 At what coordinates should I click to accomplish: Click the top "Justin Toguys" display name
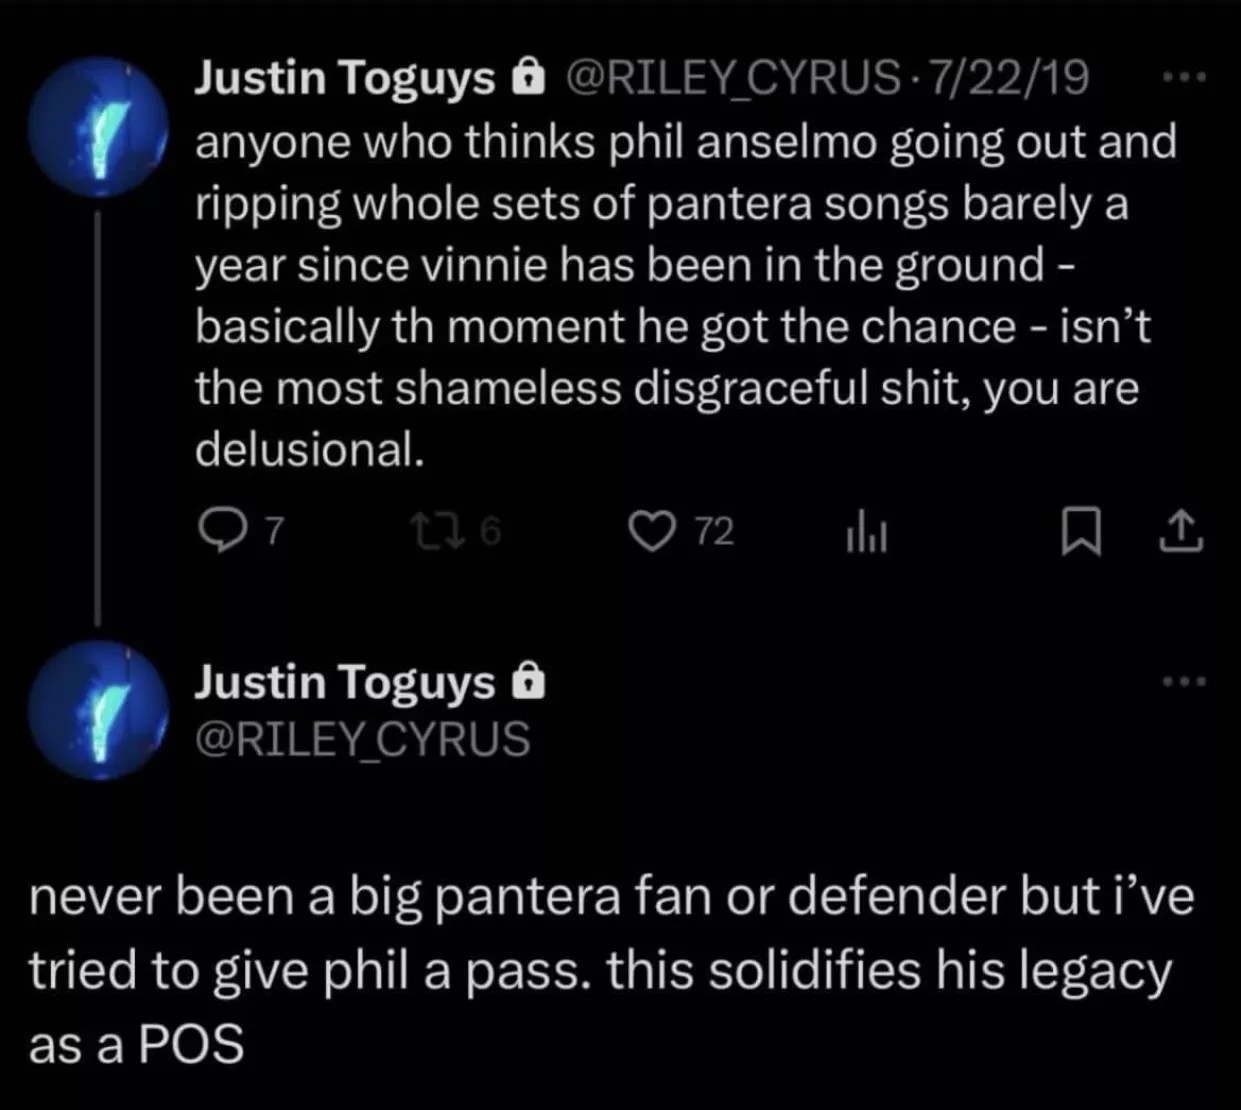coord(344,77)
